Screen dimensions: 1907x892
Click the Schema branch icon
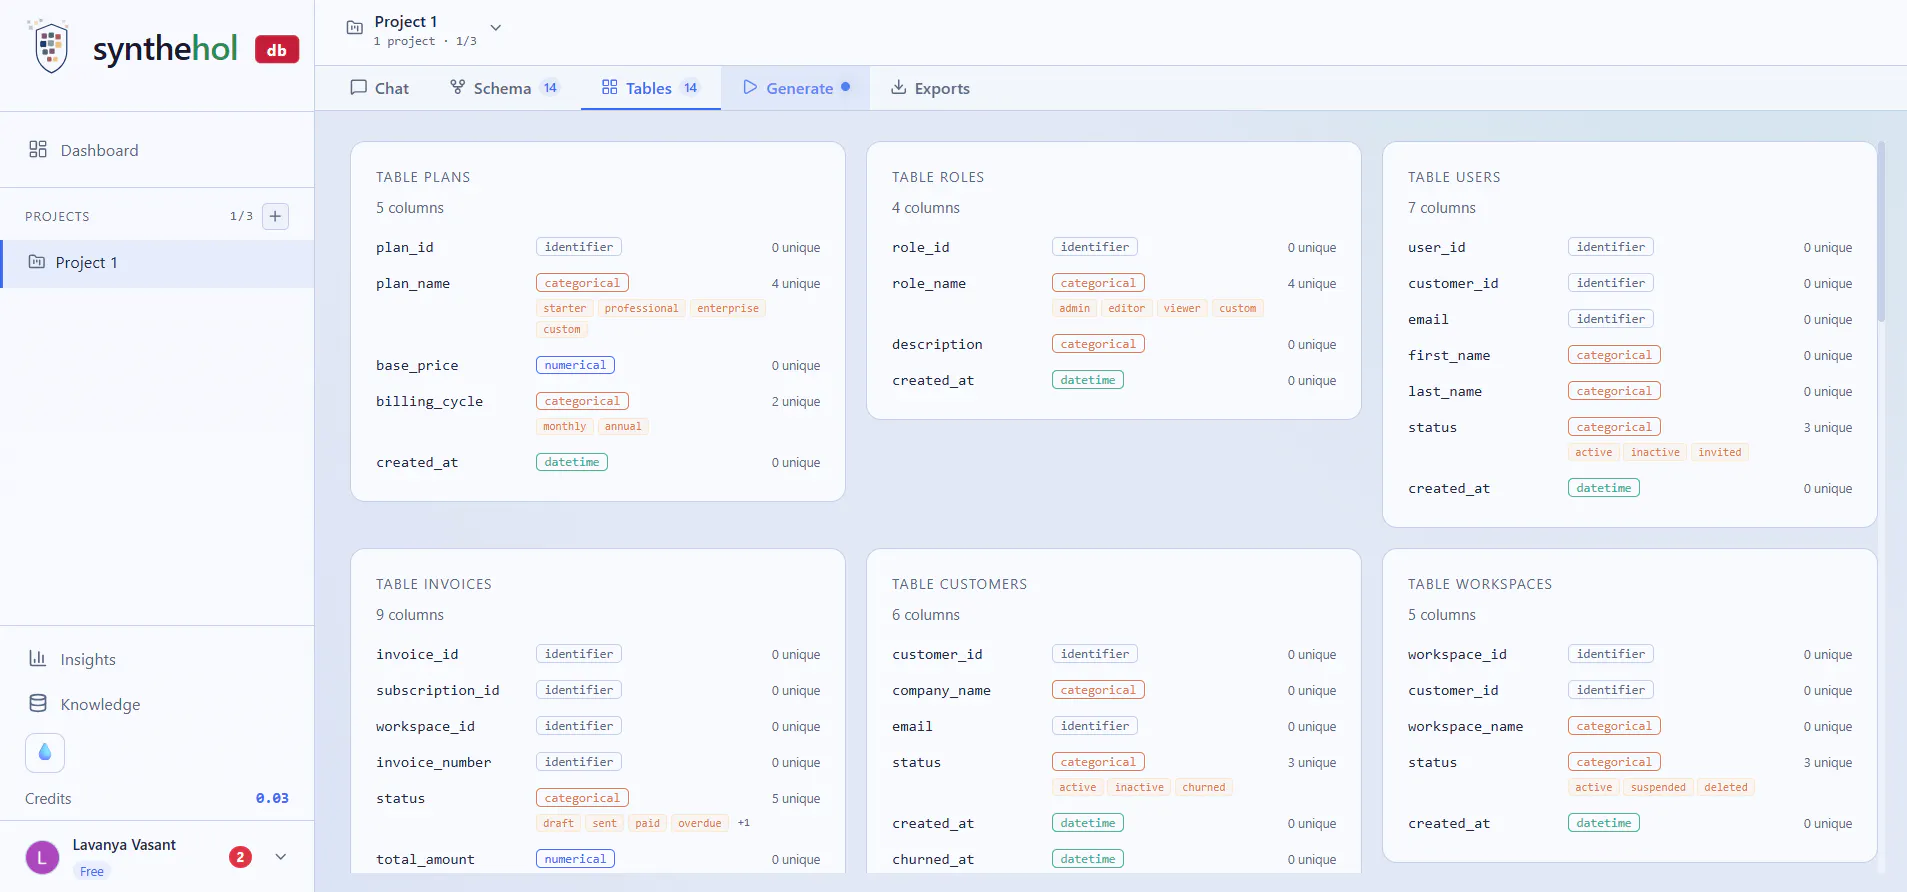pos(457,87)
